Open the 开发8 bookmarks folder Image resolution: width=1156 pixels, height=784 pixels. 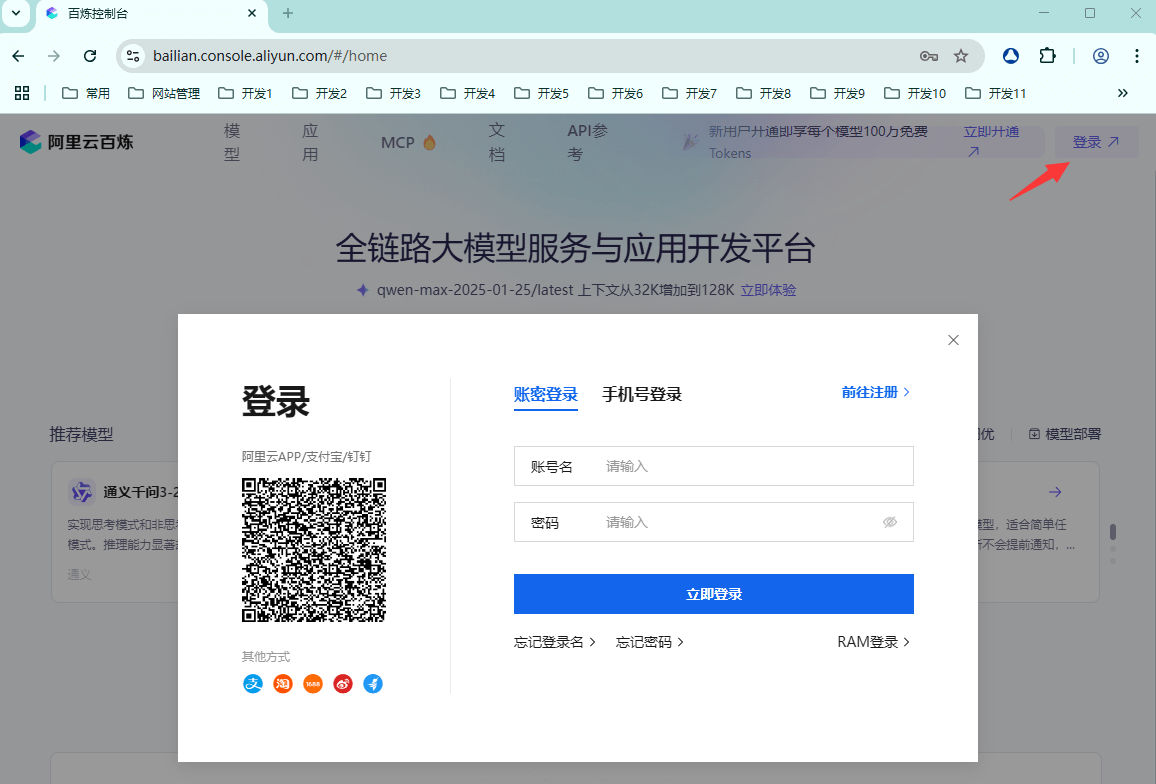(764, 93)
